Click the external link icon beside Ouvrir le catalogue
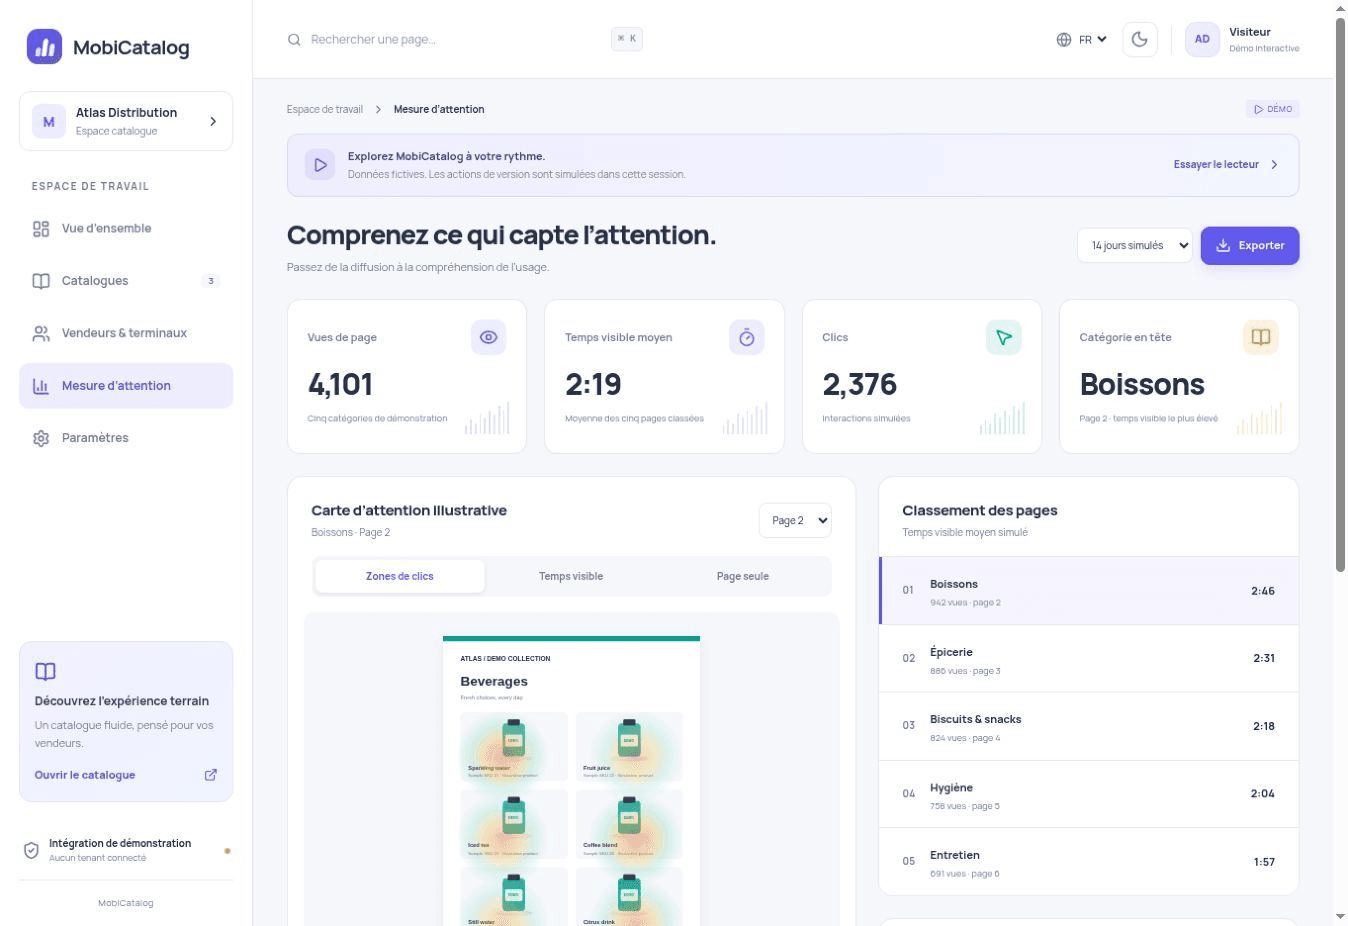The width and height of the screenshot is (1348, 926). (211, 775)
